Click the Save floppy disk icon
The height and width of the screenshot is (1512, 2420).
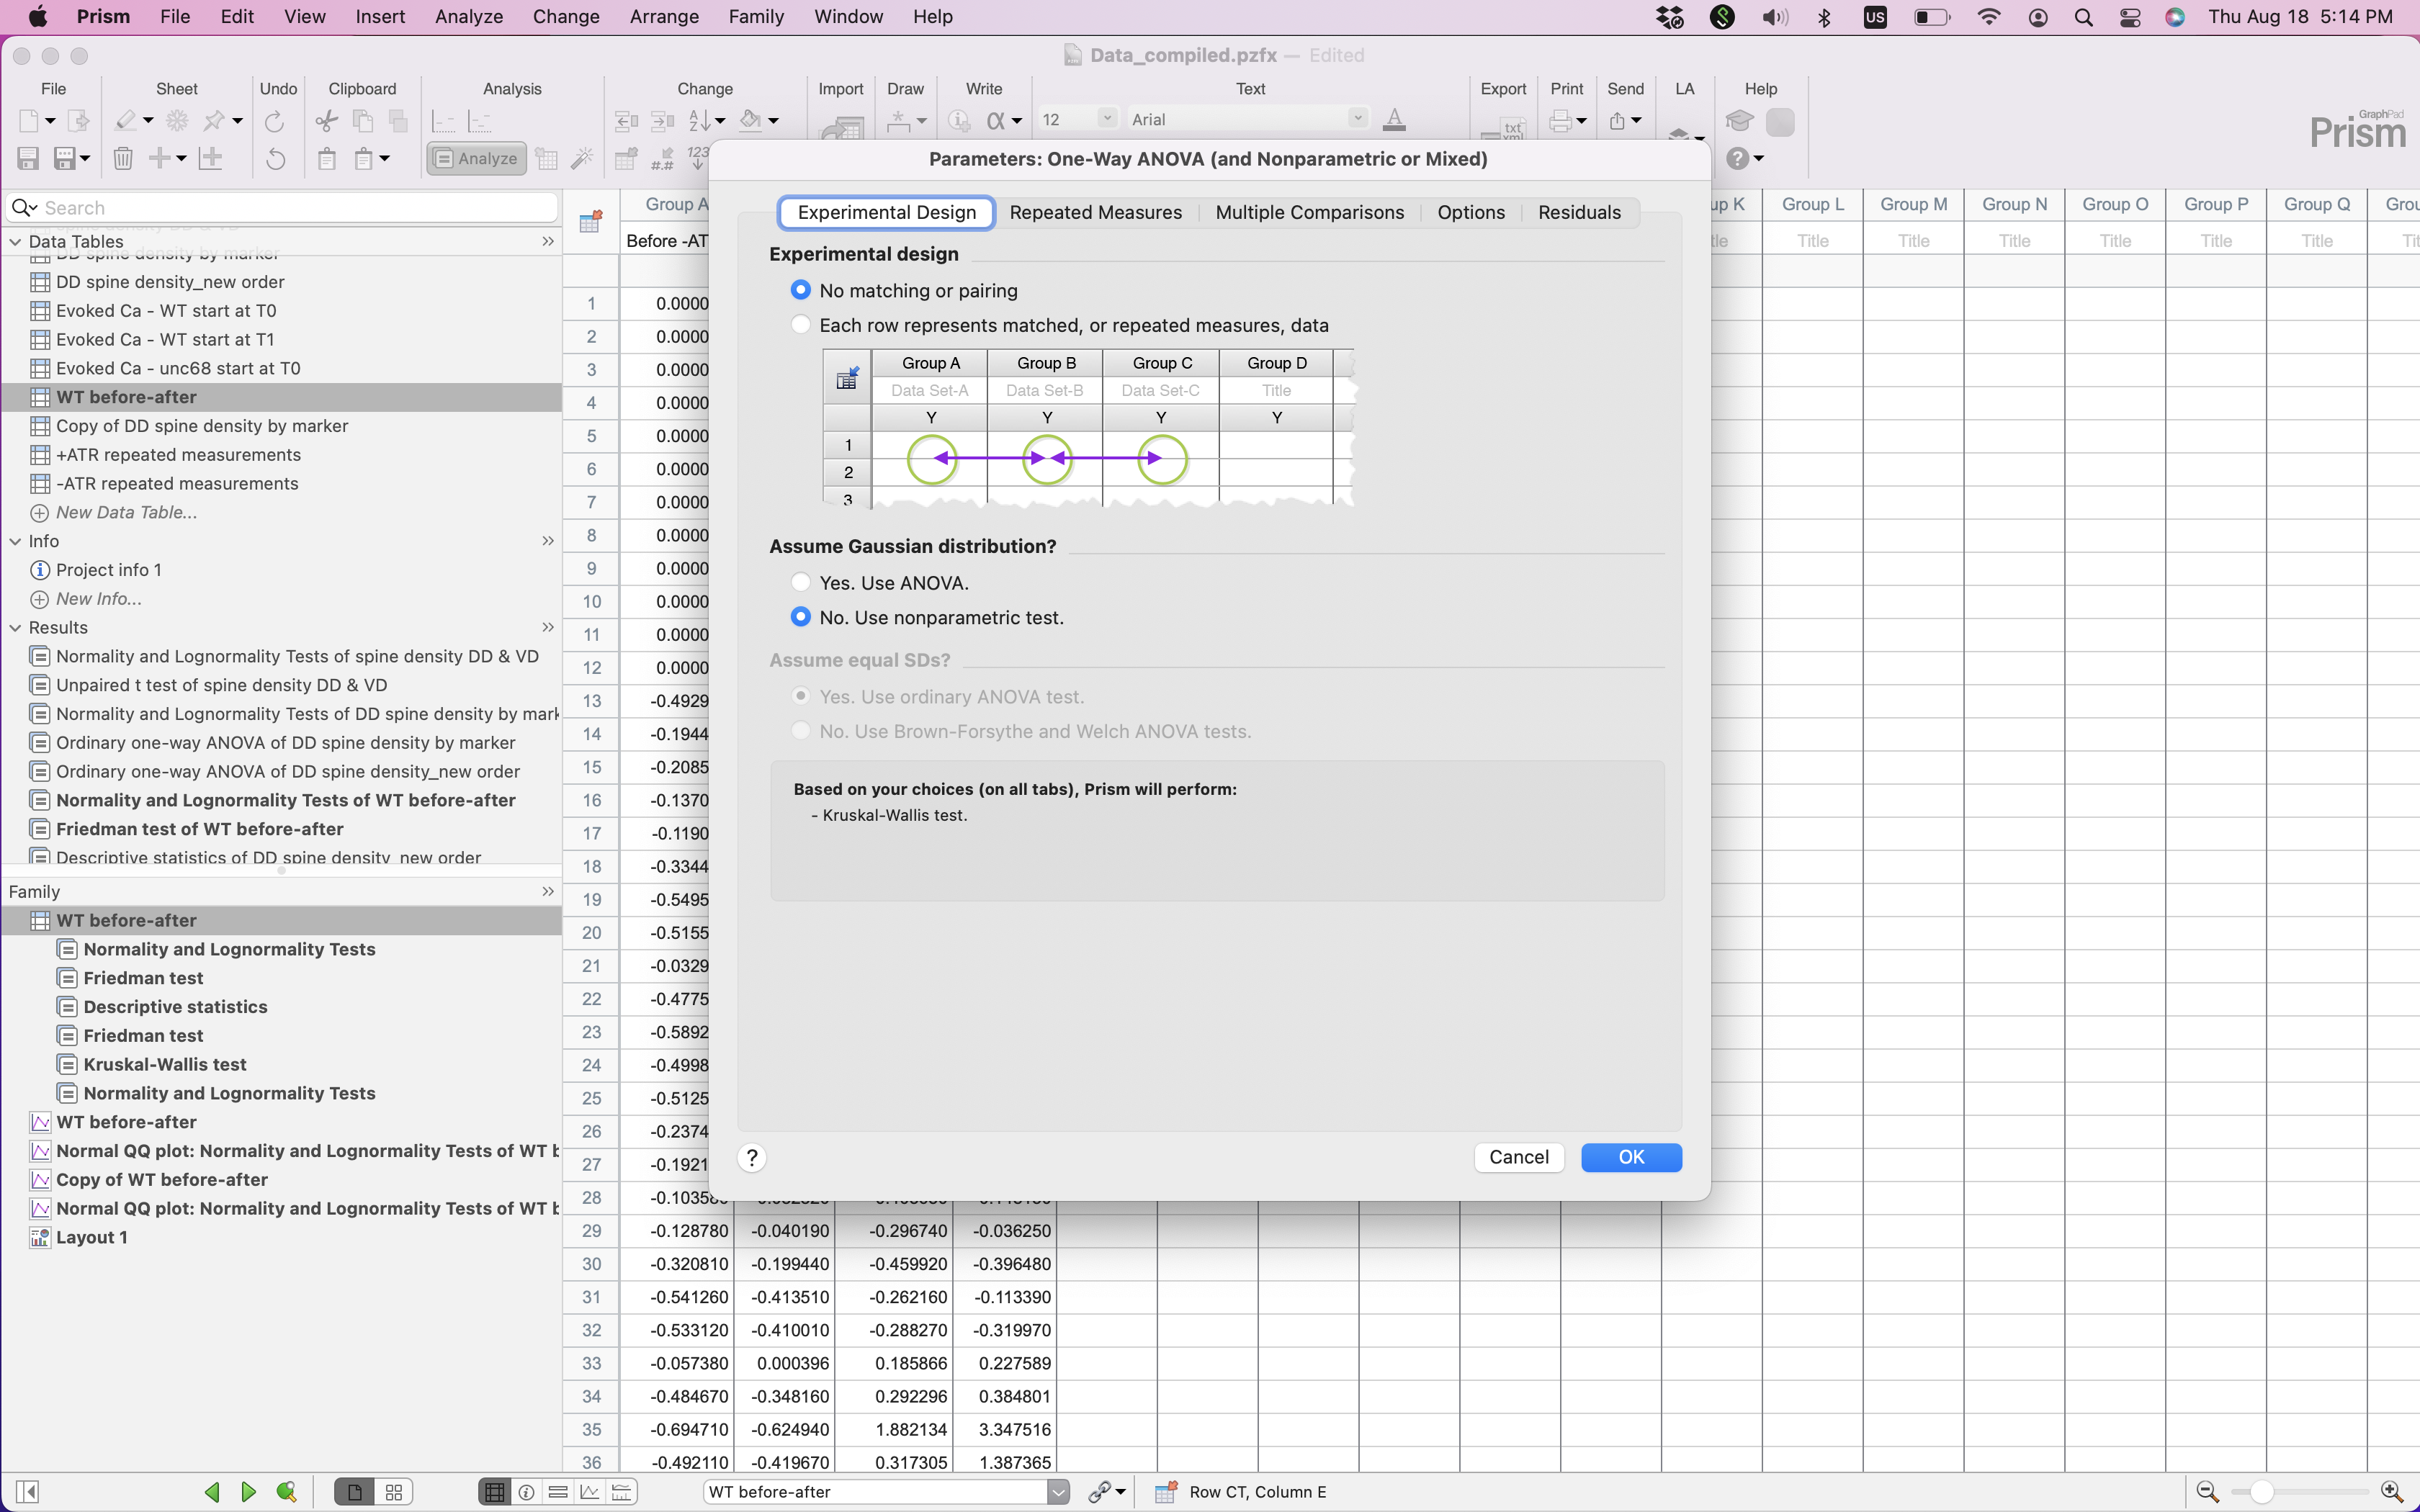click(28, 158)
